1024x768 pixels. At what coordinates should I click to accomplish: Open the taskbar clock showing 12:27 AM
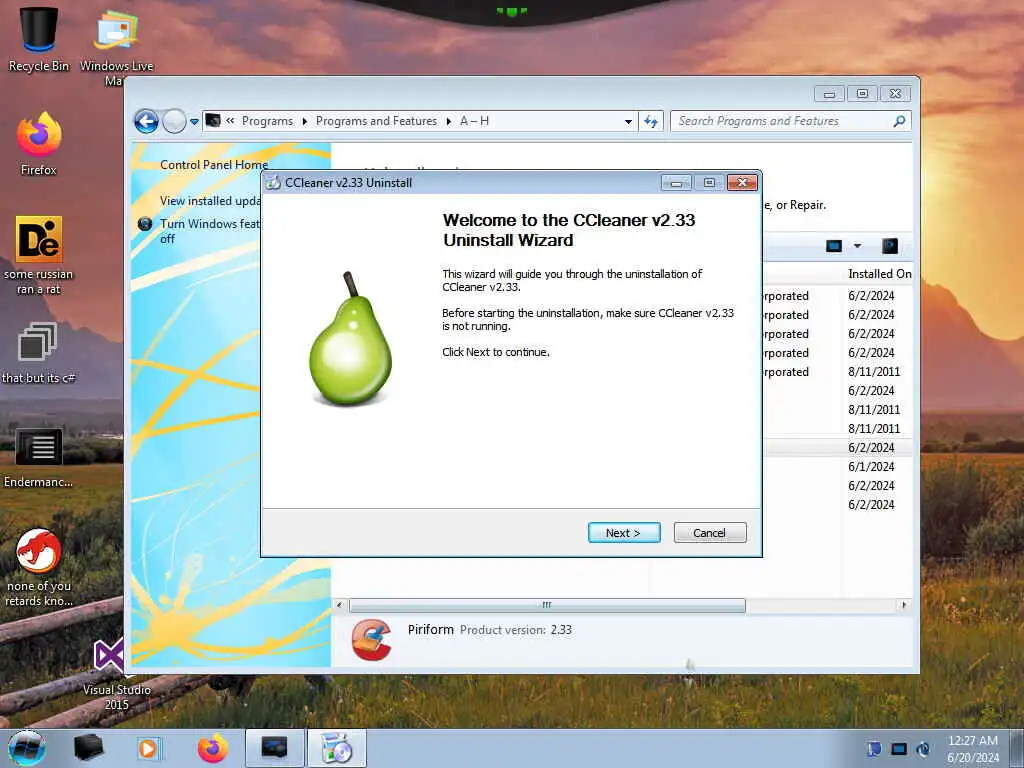972,749
